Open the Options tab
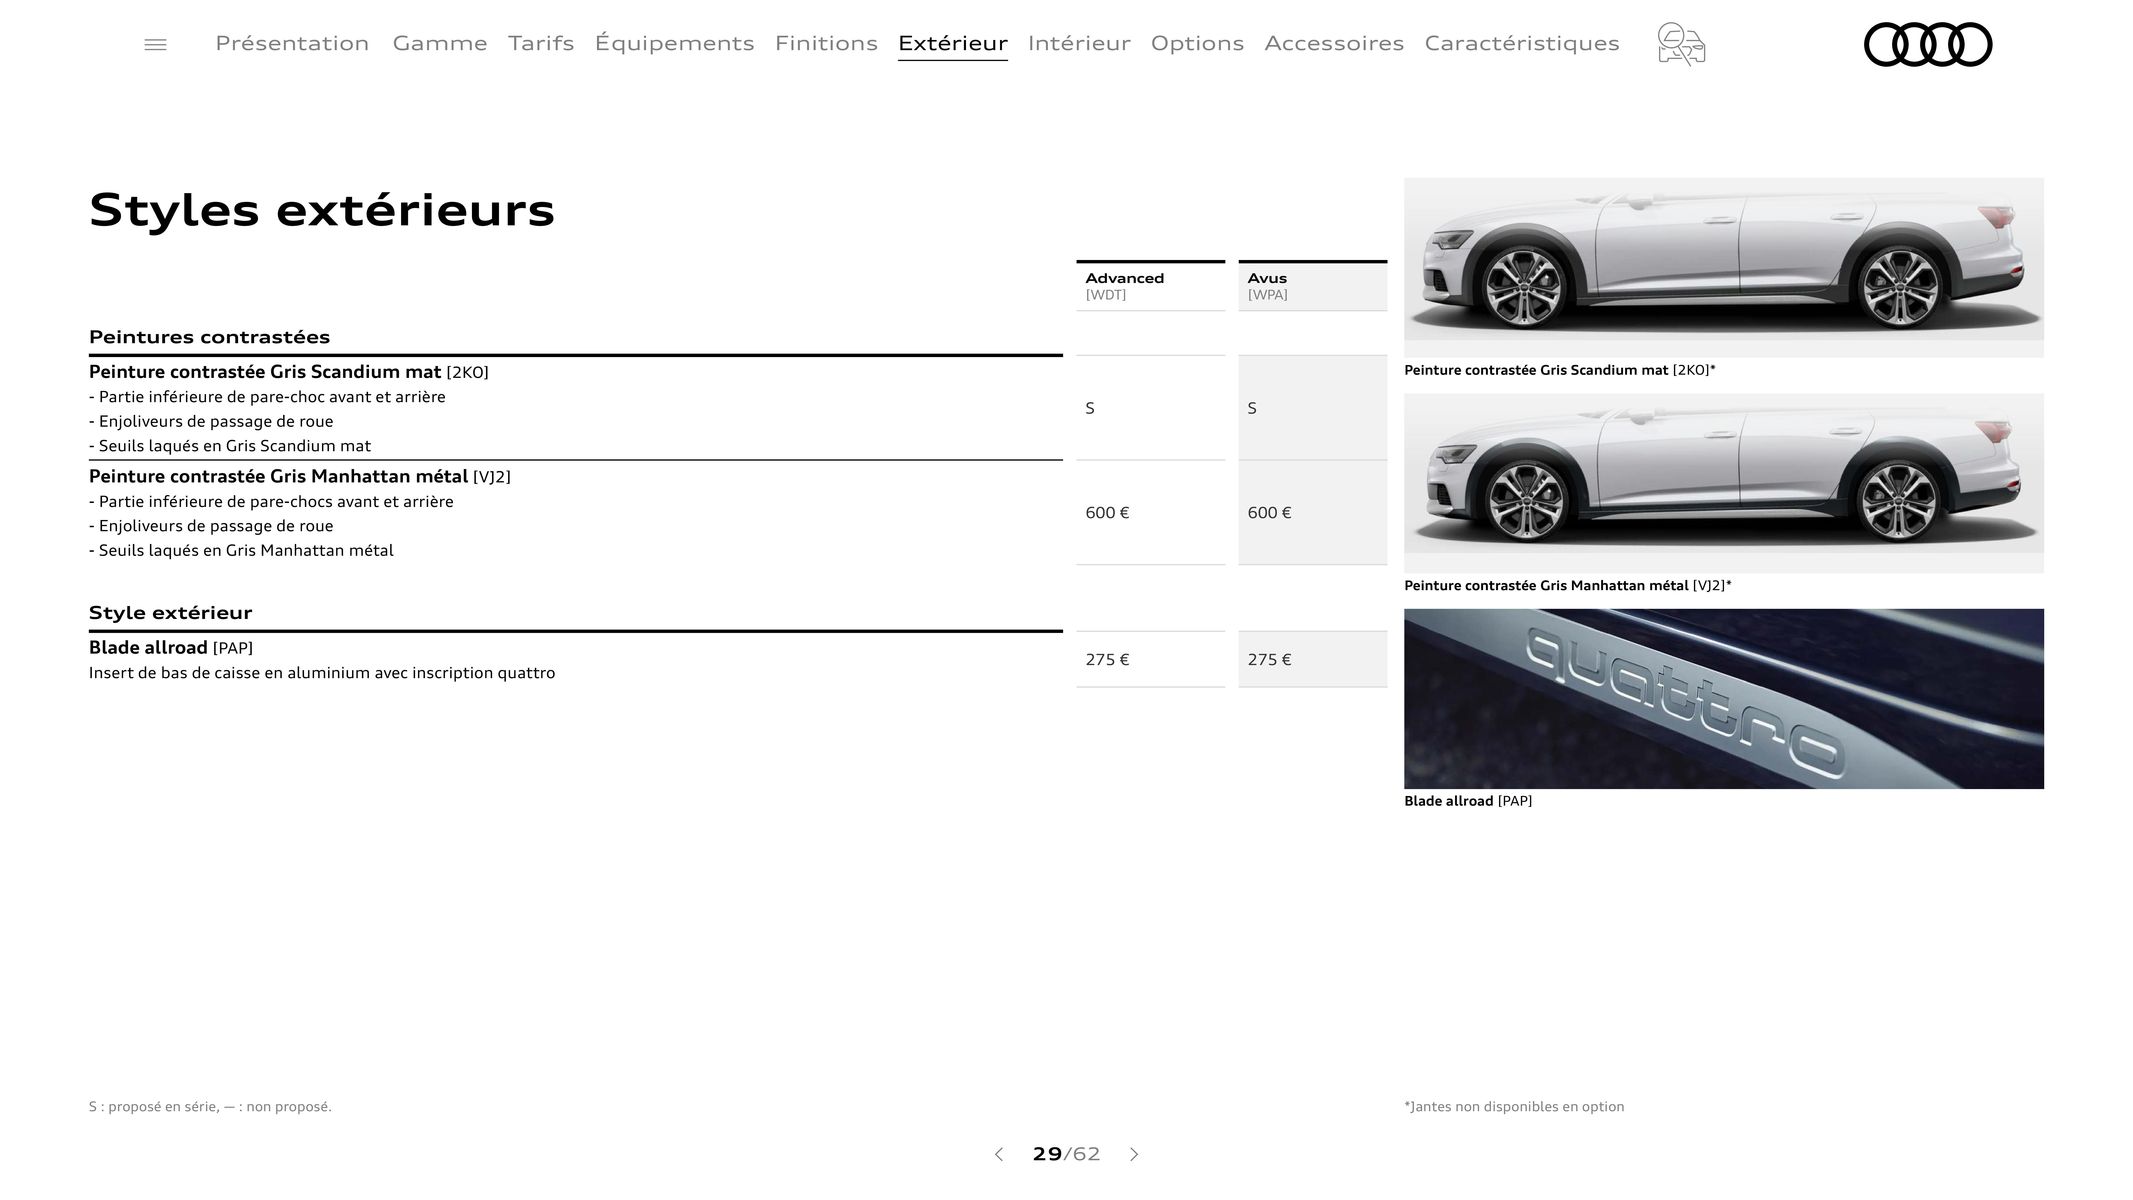Image resolution: width=2133 pixels, height=1200 pixels. (1197, 43)
